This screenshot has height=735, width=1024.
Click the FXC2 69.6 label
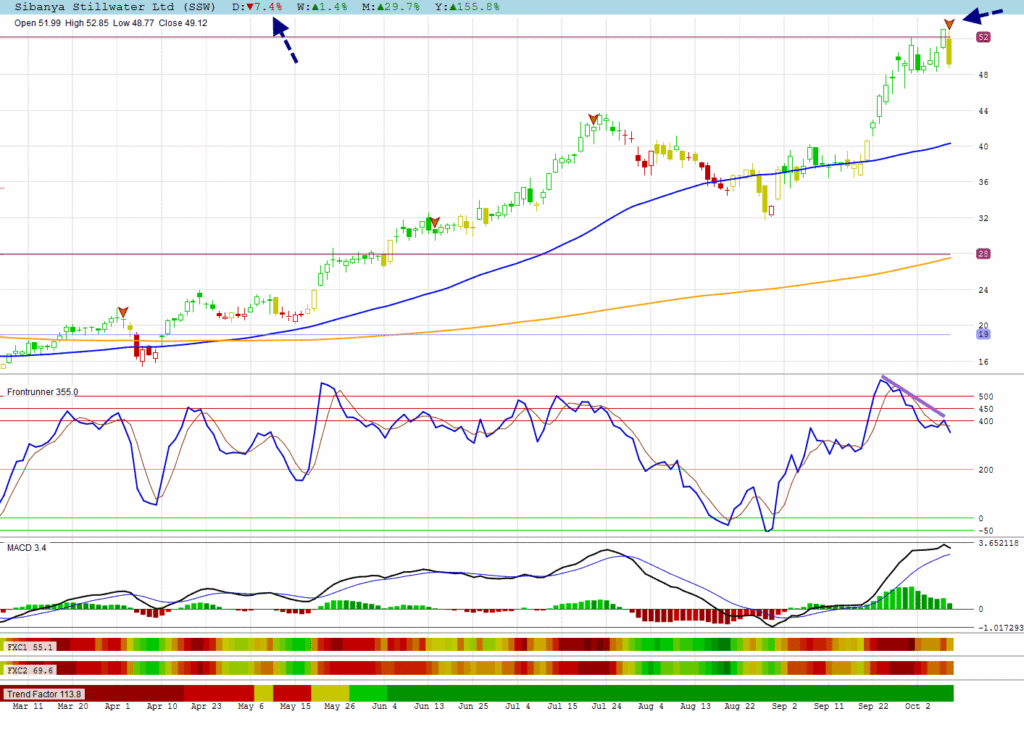tap(29, 670)
